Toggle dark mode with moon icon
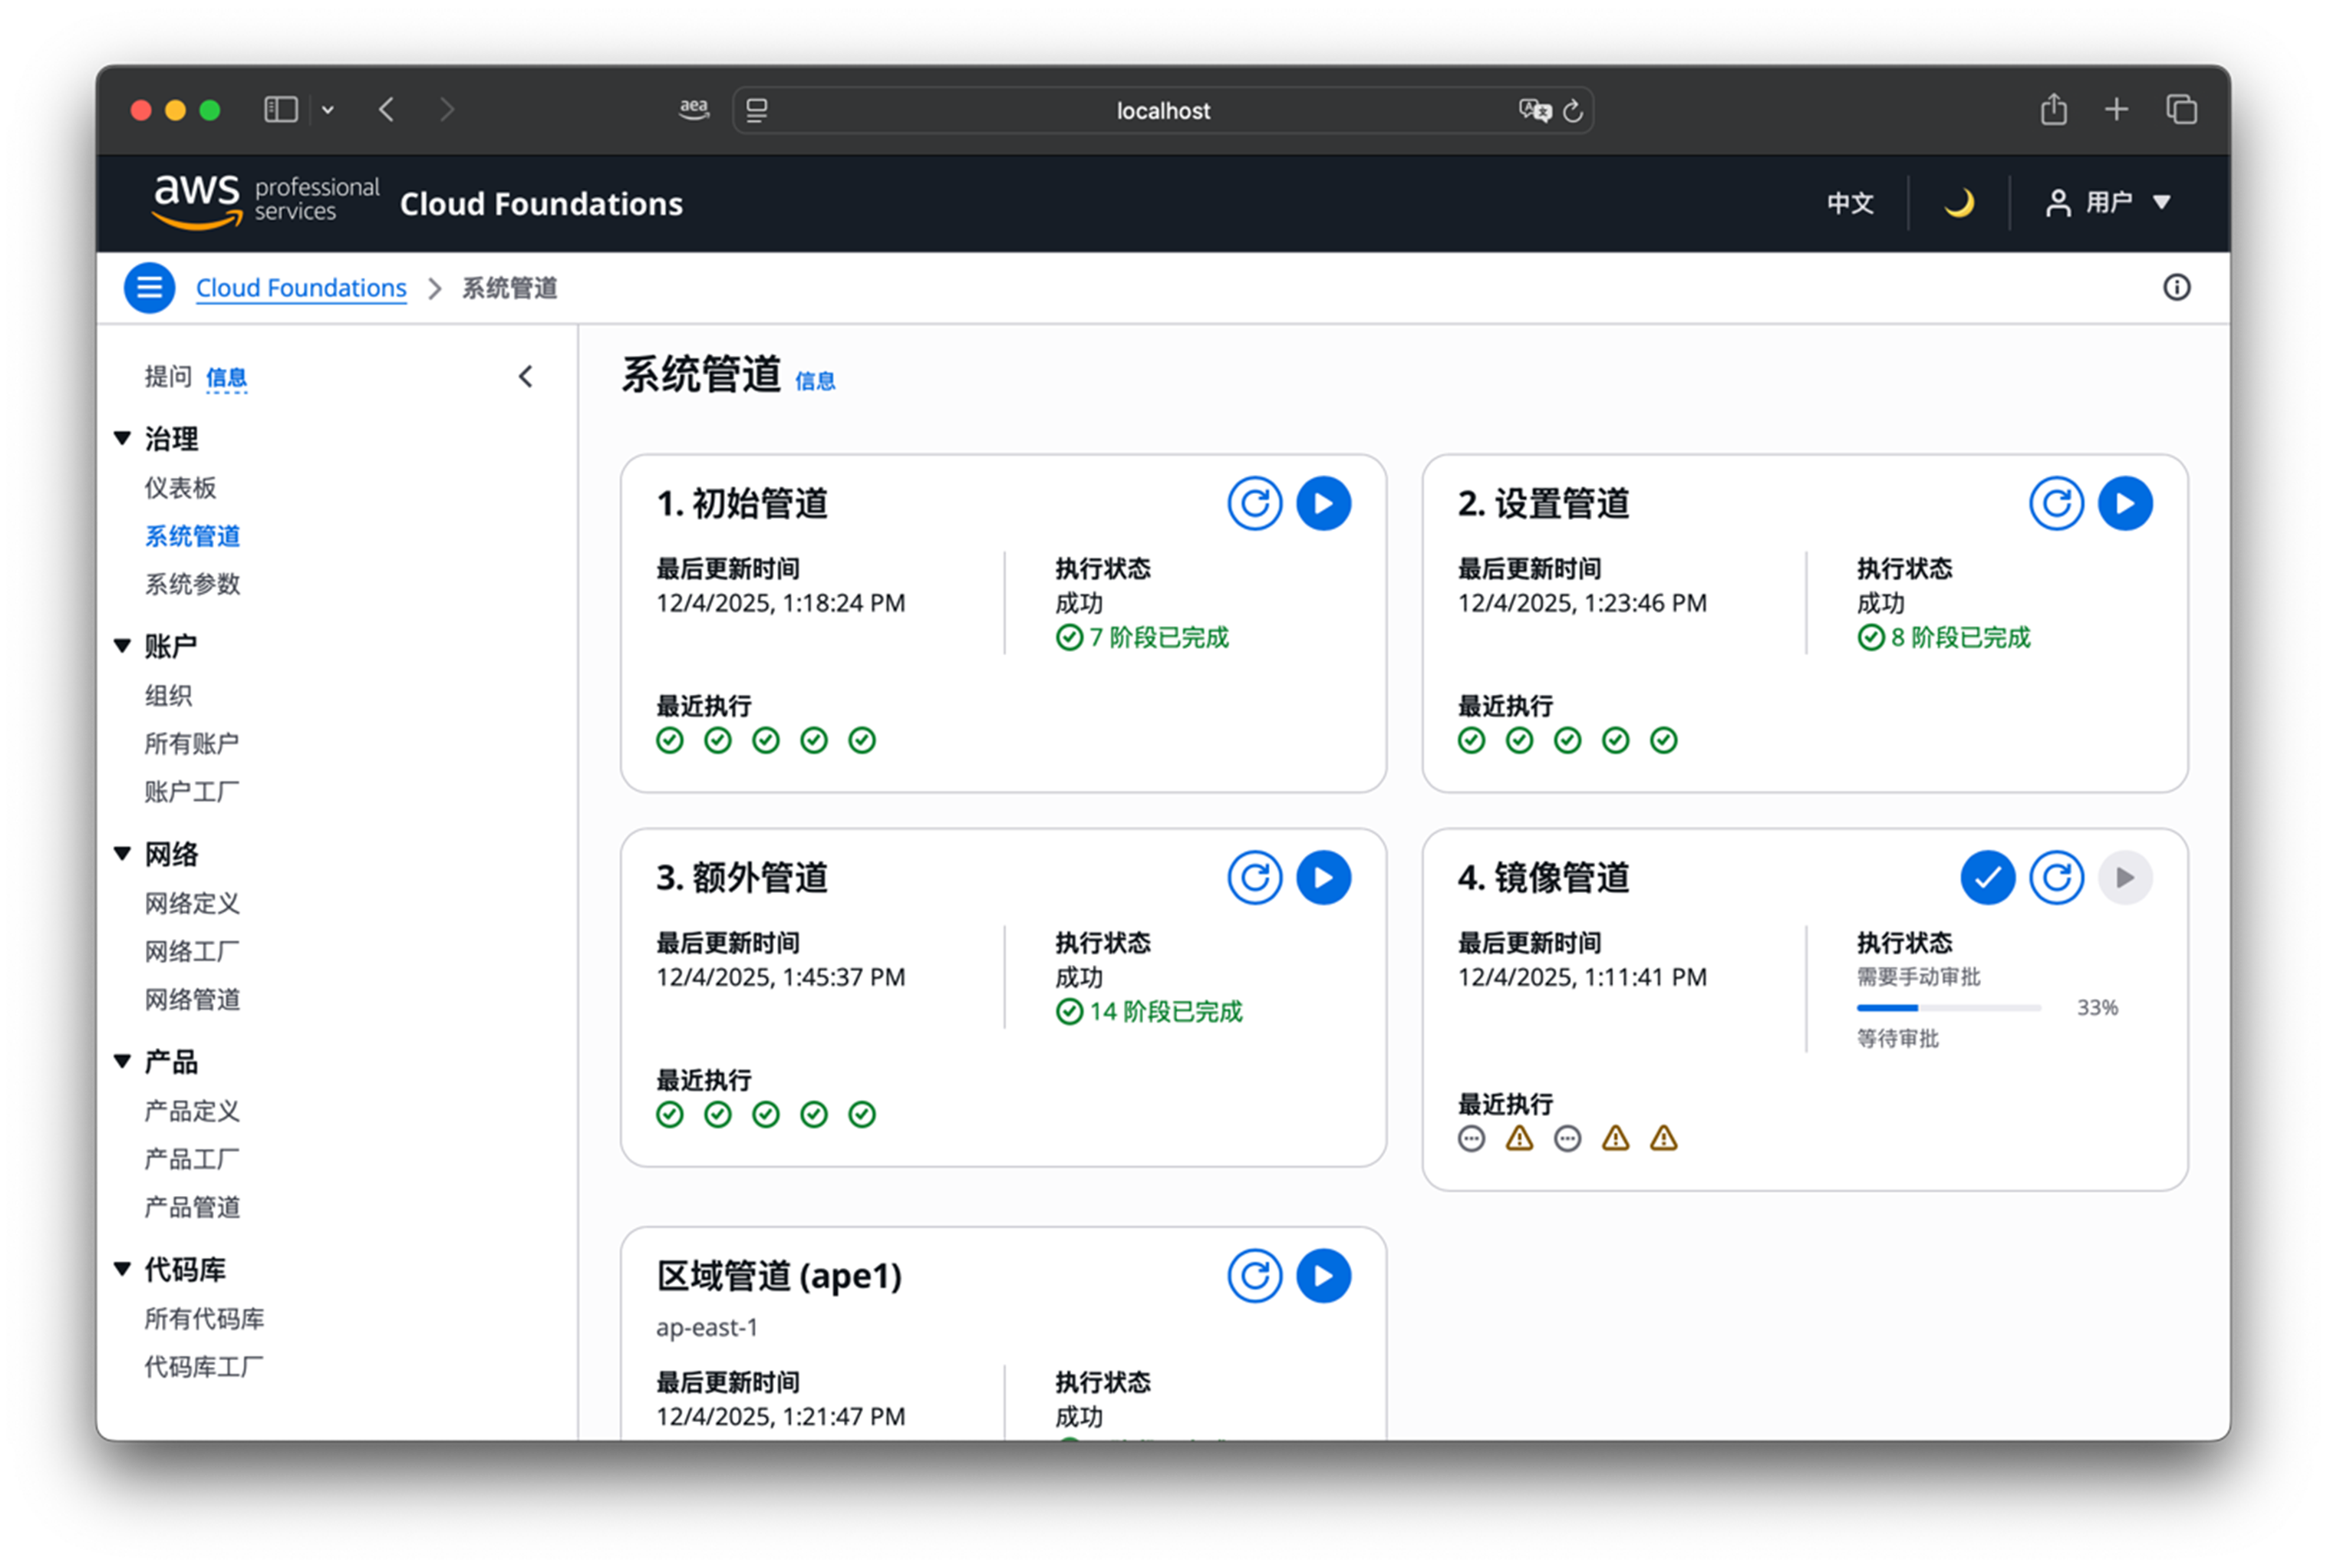This screenshot has width=2327, height=1568. click(x=1958, y=203)
